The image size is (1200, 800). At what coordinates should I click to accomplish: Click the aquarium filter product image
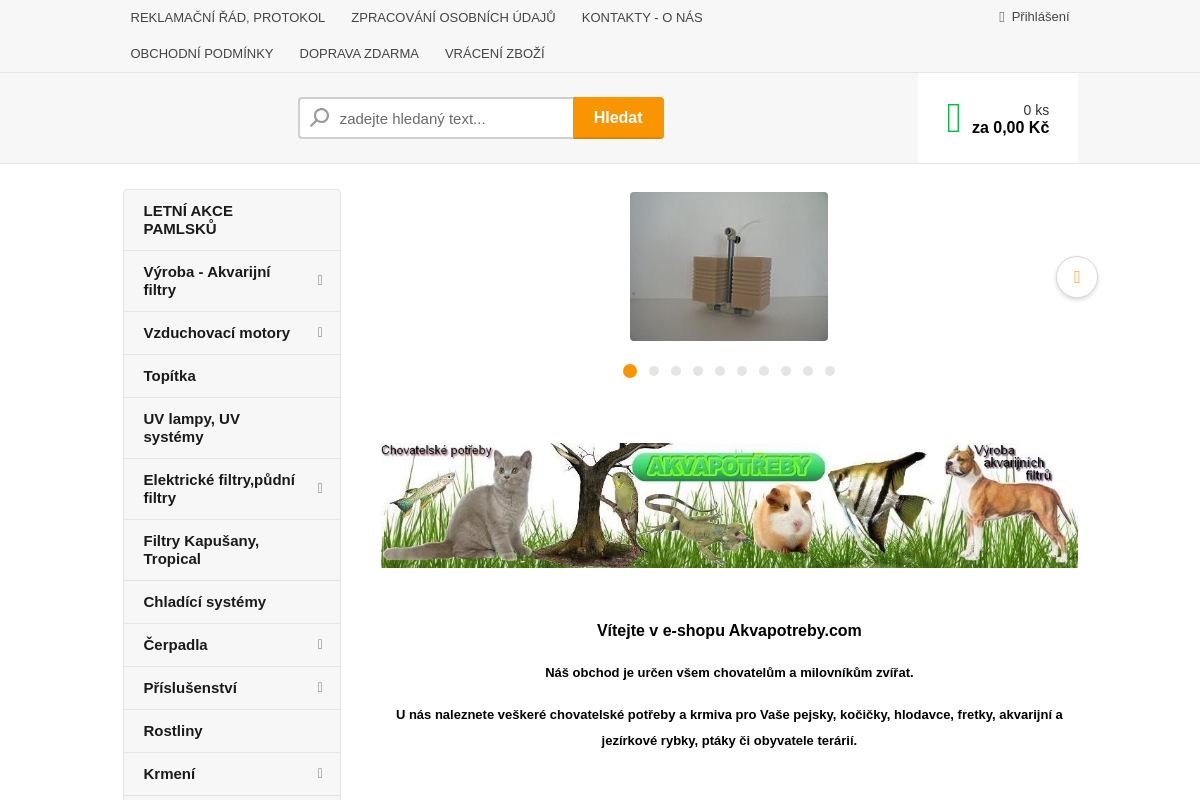tap(729, 266)
